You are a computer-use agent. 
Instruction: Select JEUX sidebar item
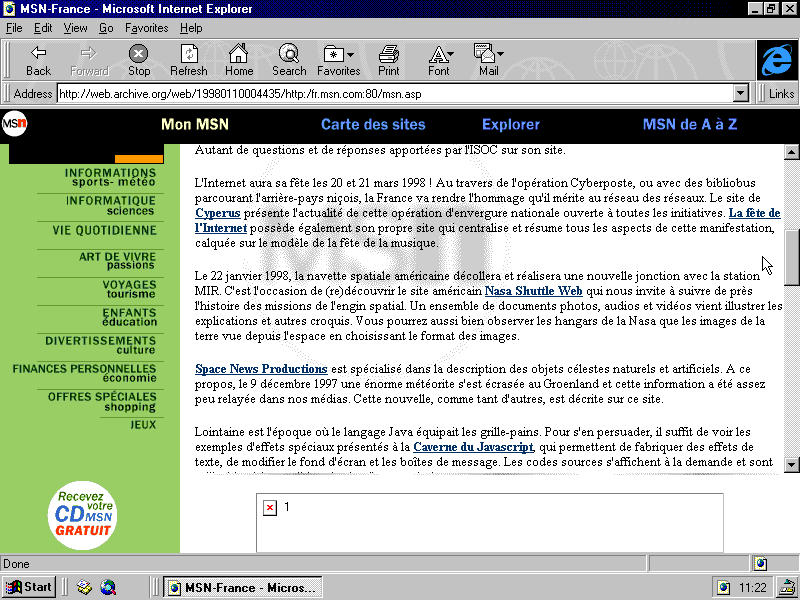point(143,424)
